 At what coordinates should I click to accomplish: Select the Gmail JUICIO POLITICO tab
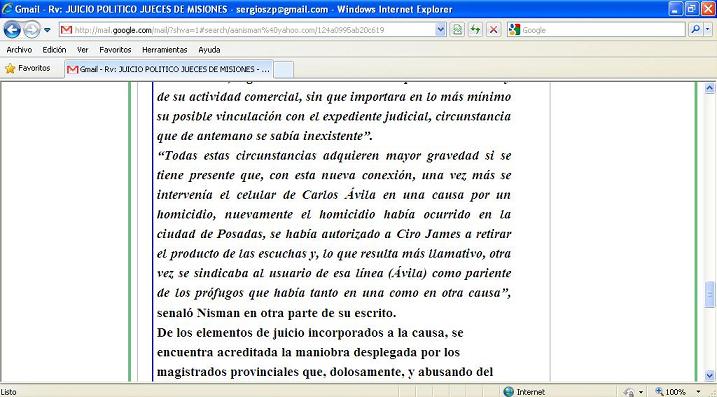[169, 69]
